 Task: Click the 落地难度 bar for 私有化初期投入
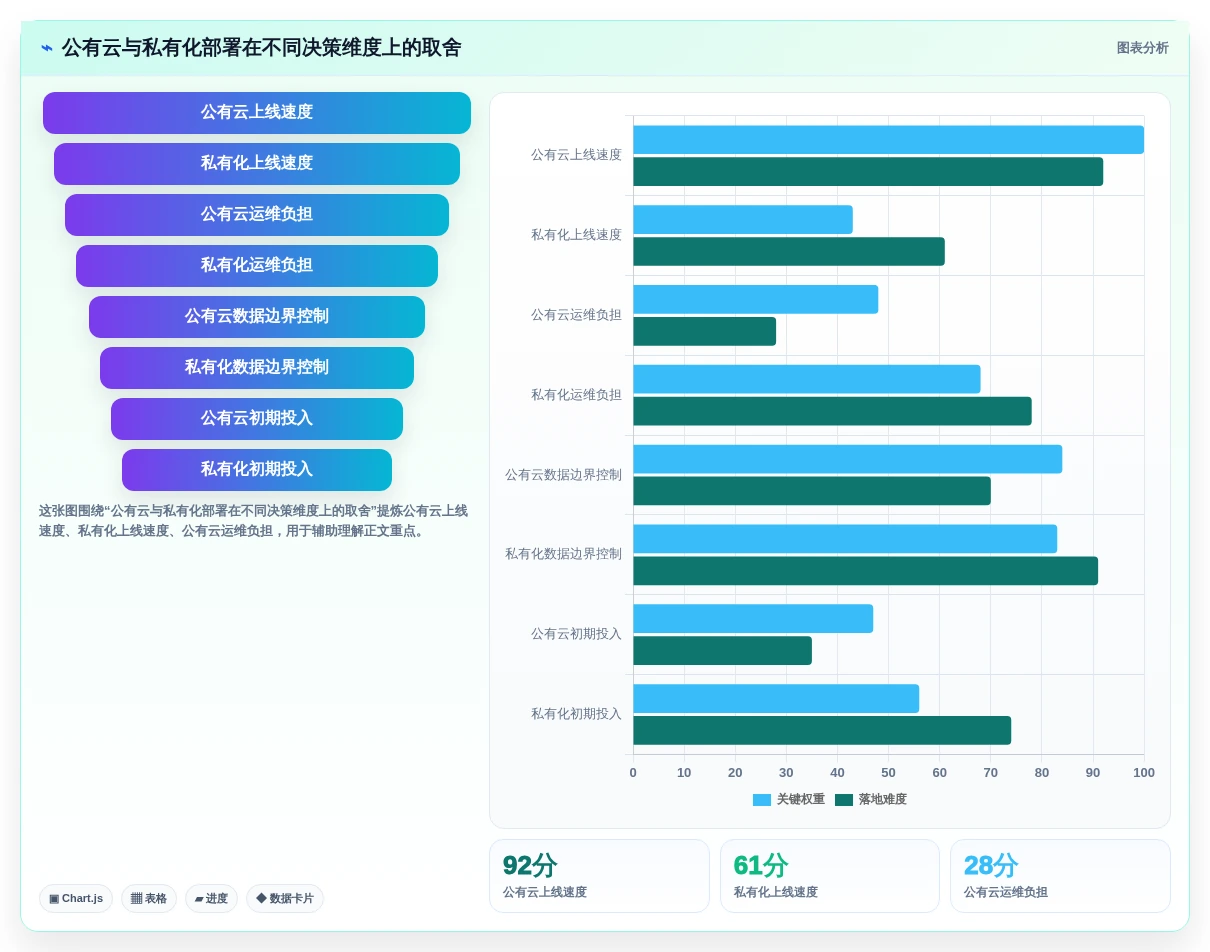coord(822,731)
